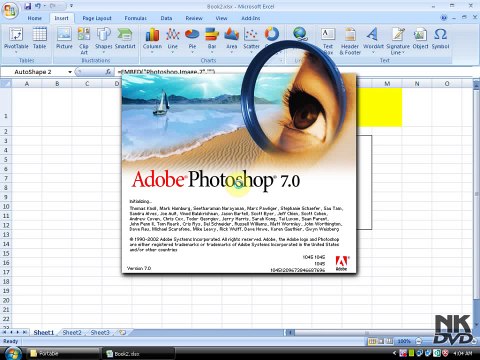Open Excel Help question mark icon

pyautogui.click(x=444, y=18)
